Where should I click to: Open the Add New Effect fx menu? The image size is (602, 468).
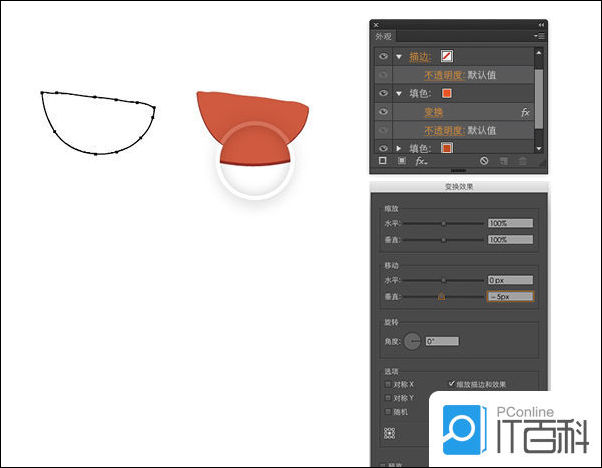(x=421, y=160)
